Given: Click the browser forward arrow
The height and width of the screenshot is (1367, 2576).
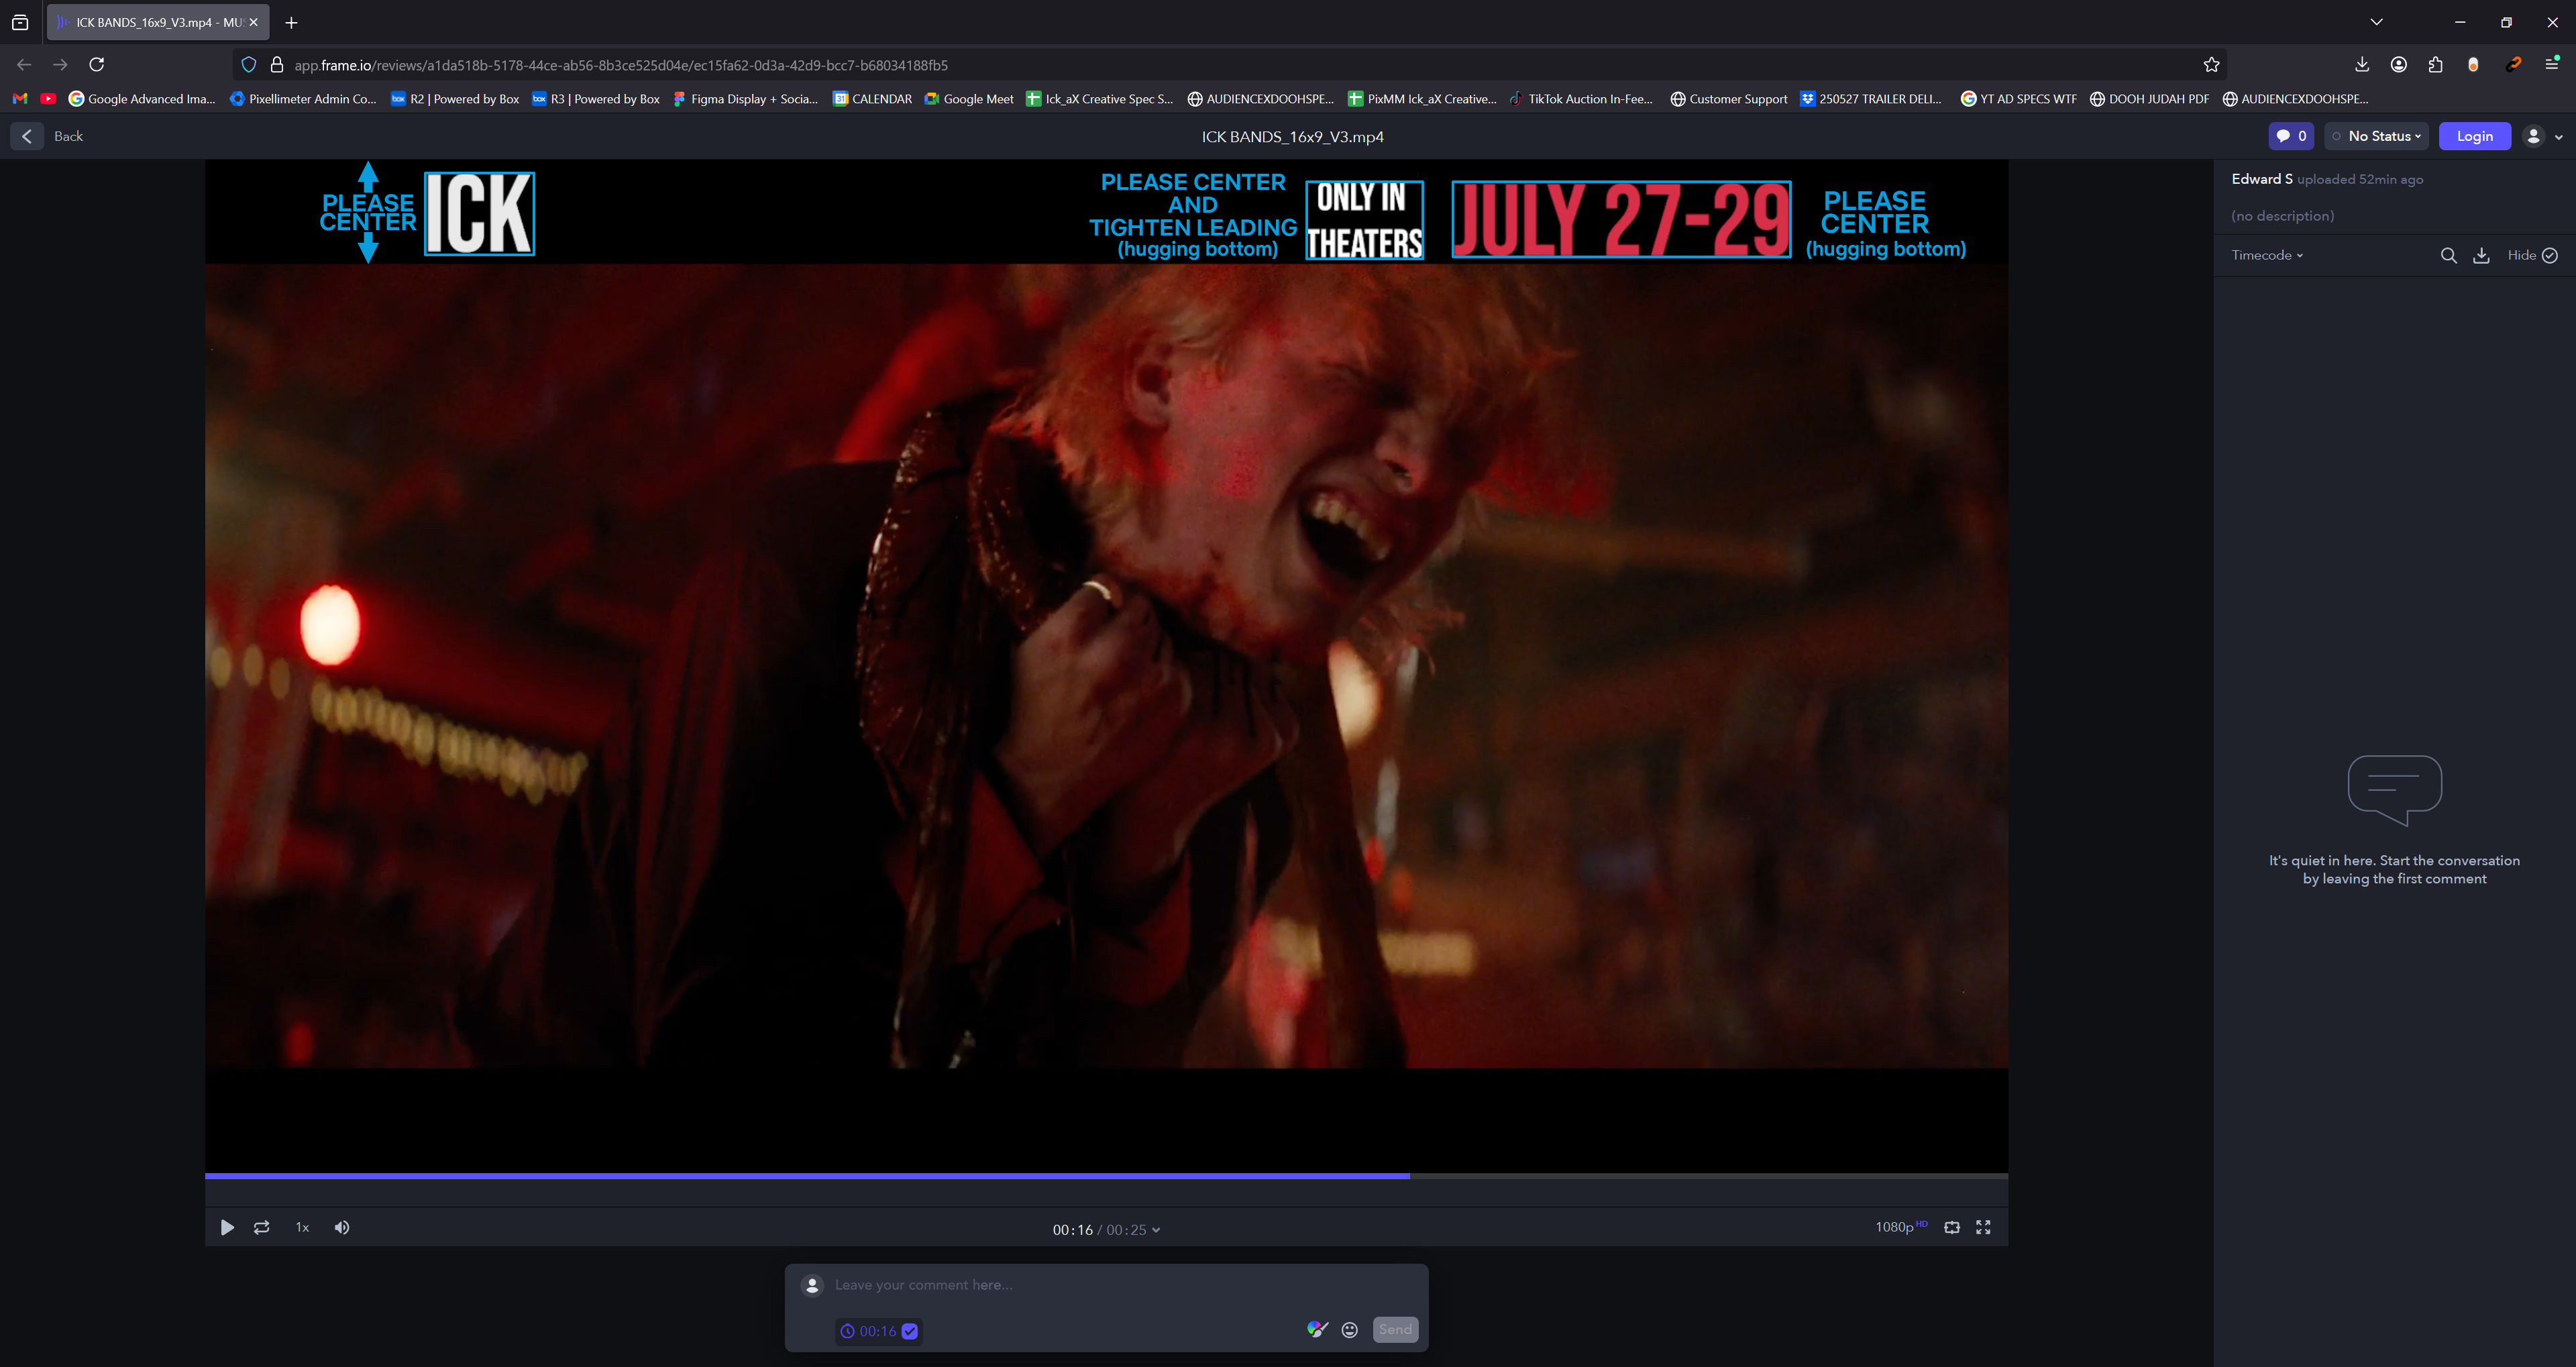Looking at the screenshot, I should click(60, 65).
